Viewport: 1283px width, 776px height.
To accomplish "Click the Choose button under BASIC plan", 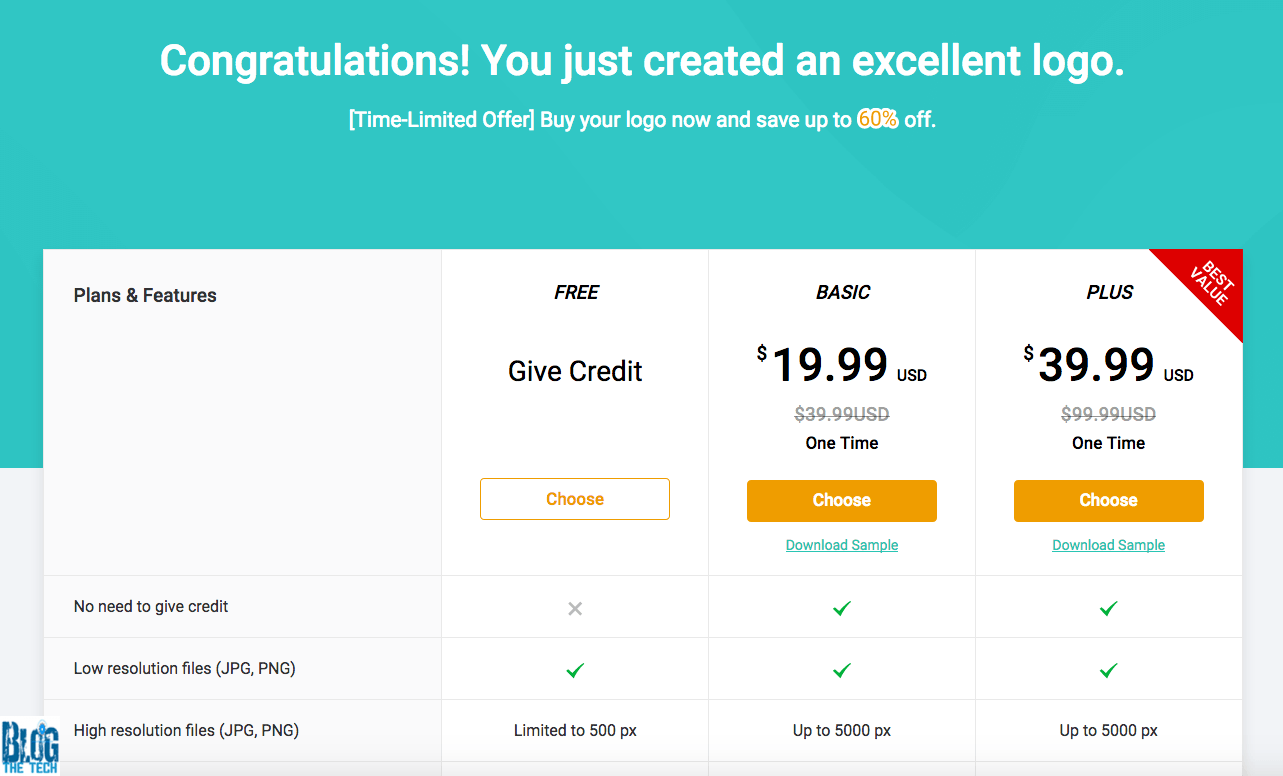I will point(842,501).
